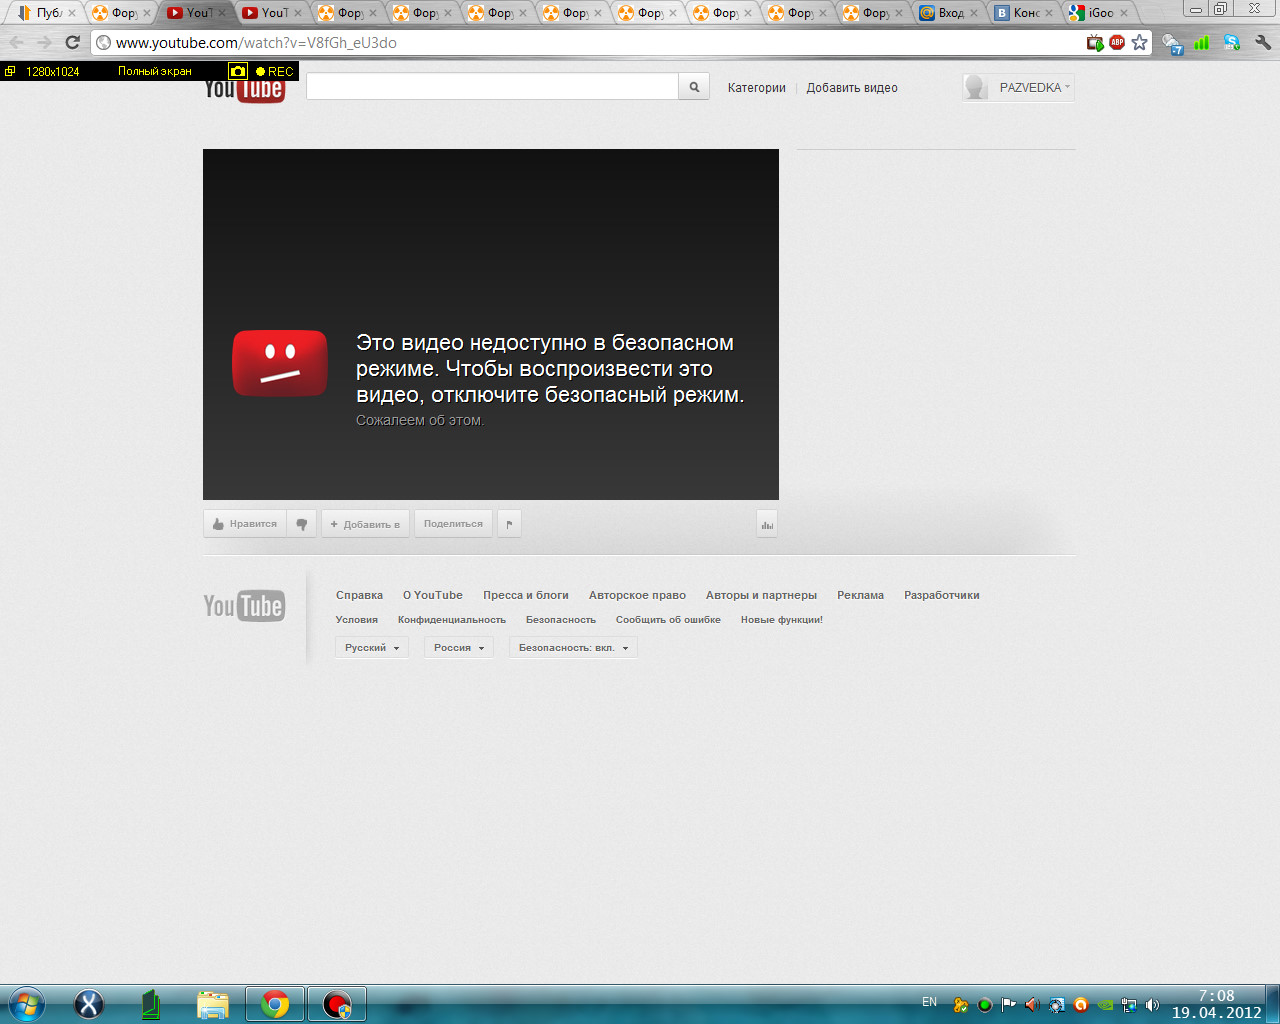Click the NVIDIA tray icon

coord(1105,1005)
